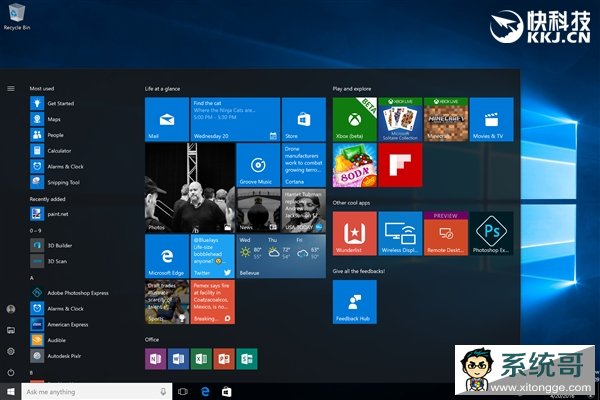Viewport: 600px width, 400px height.
Task: Open the Store tile
Action: click(304, 119)
